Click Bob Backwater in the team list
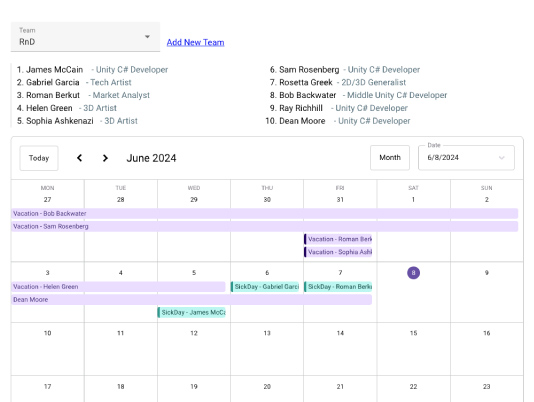 pyautogui.click(x=308, y=95)
